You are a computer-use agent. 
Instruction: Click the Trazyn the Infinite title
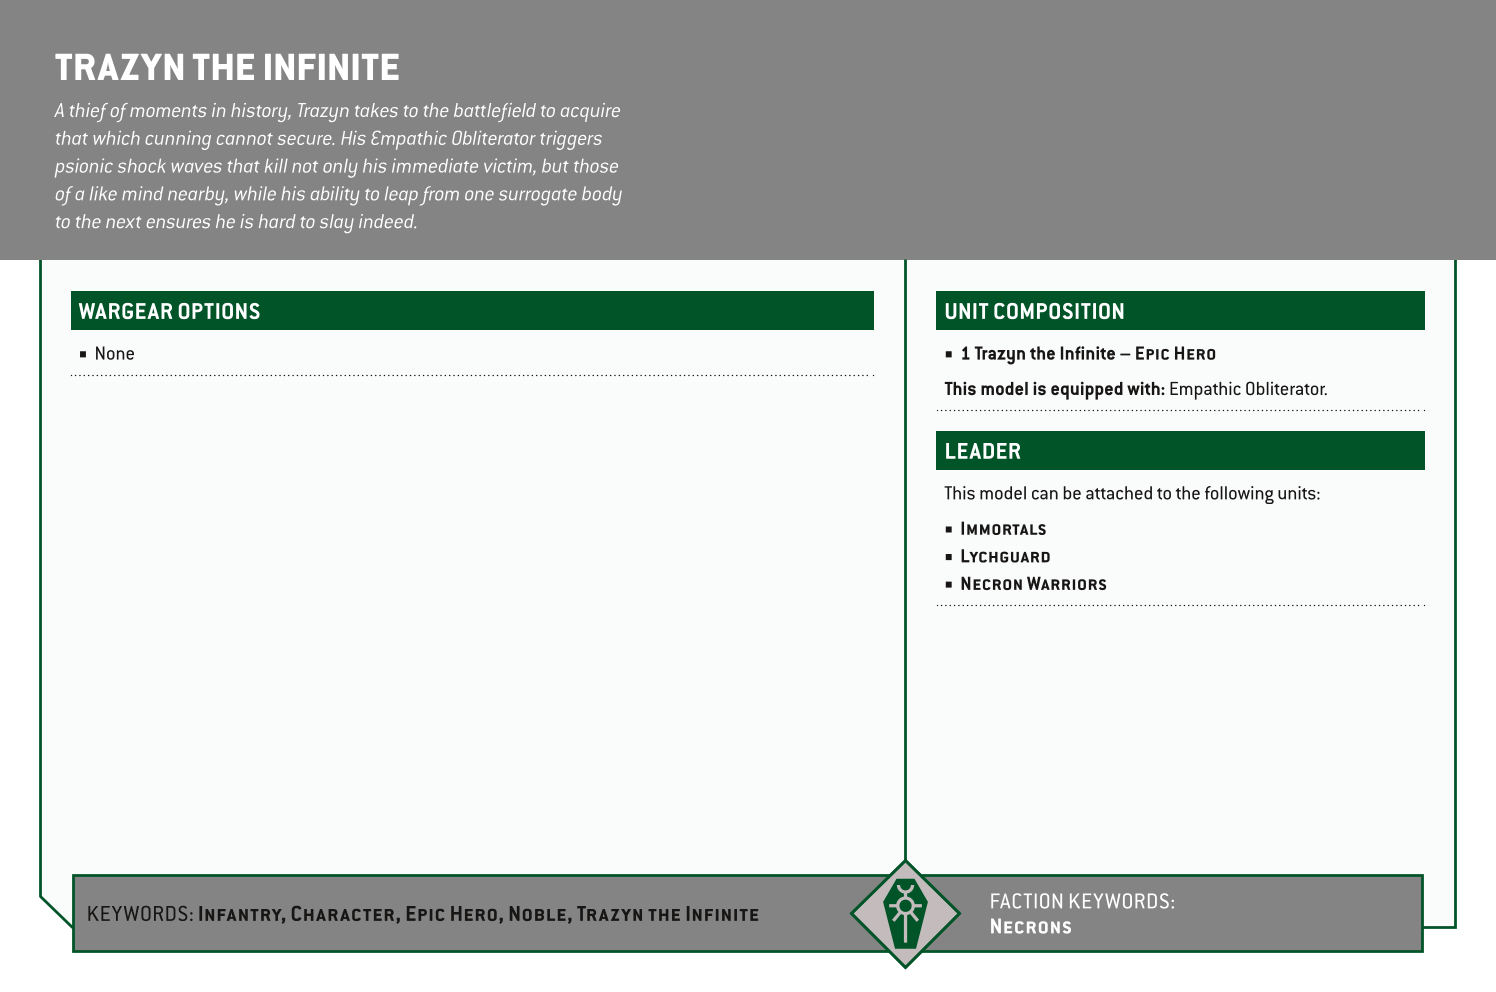pyautogui.click(x=227, y=68)
